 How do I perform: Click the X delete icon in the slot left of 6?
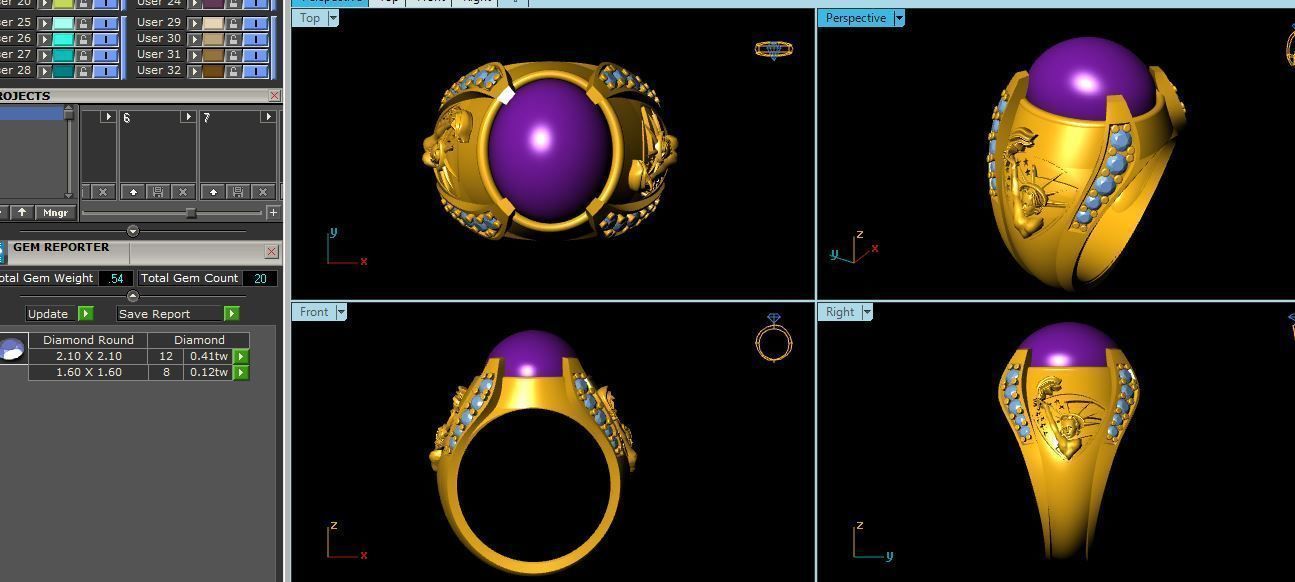pyautogui.click(x=103, y=192)
